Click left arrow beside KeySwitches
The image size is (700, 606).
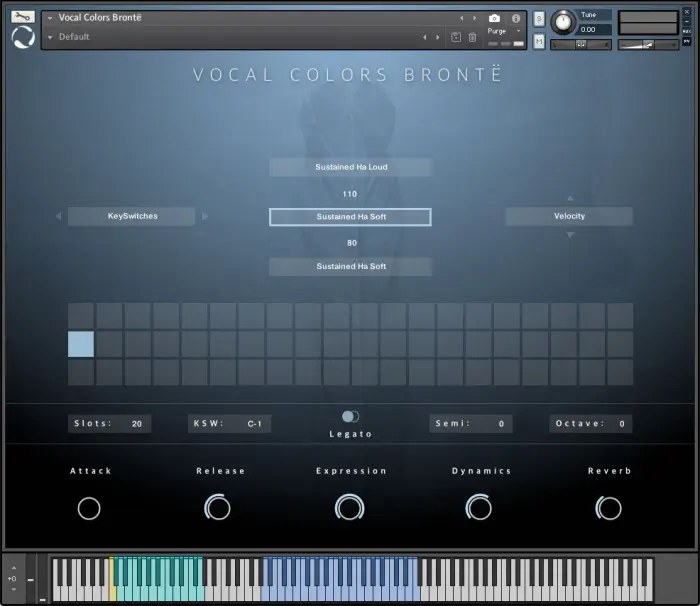tap(58, 216)
